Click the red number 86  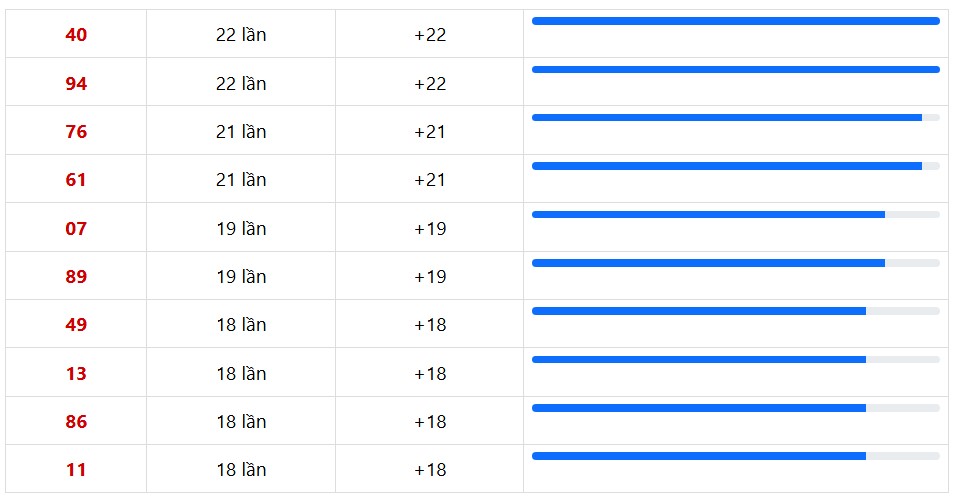(76, 422)
